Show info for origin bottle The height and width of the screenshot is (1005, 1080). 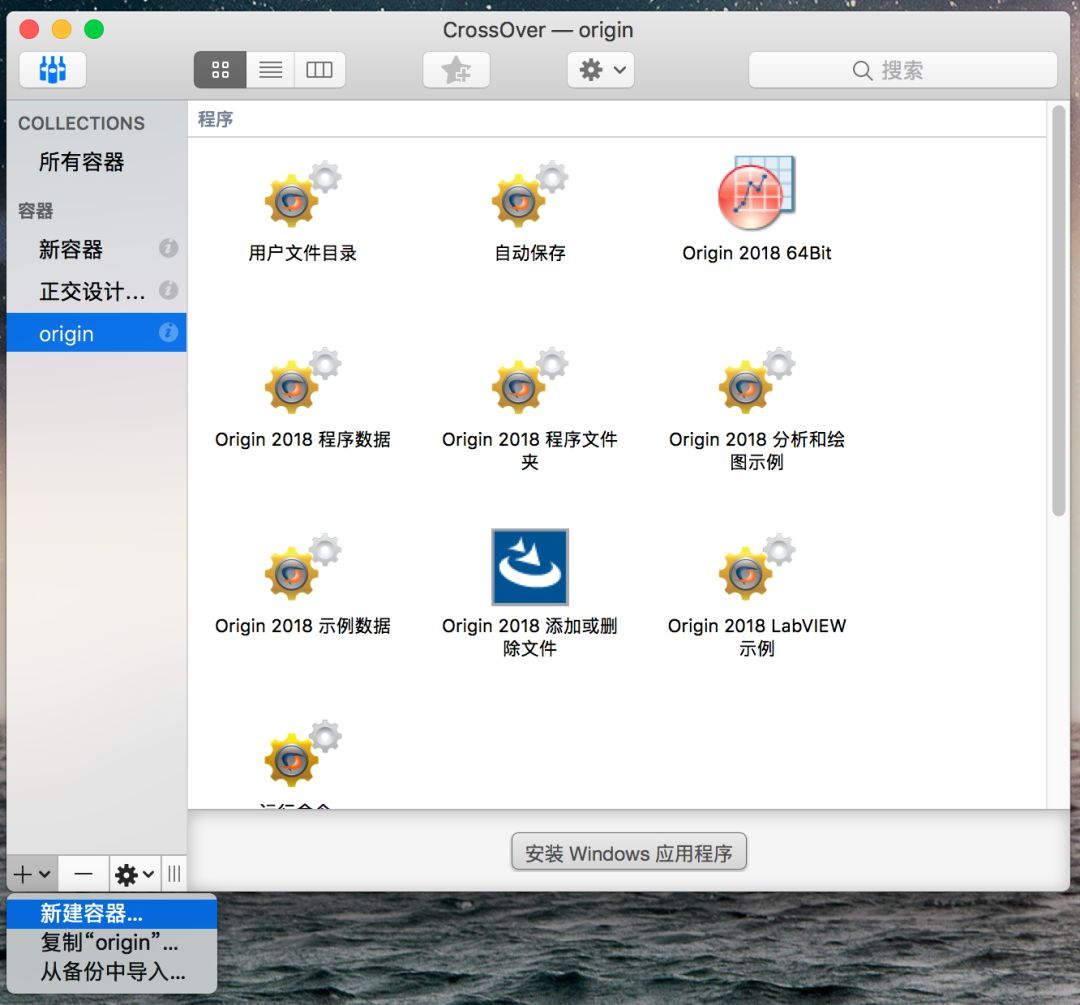coord(168,333)
